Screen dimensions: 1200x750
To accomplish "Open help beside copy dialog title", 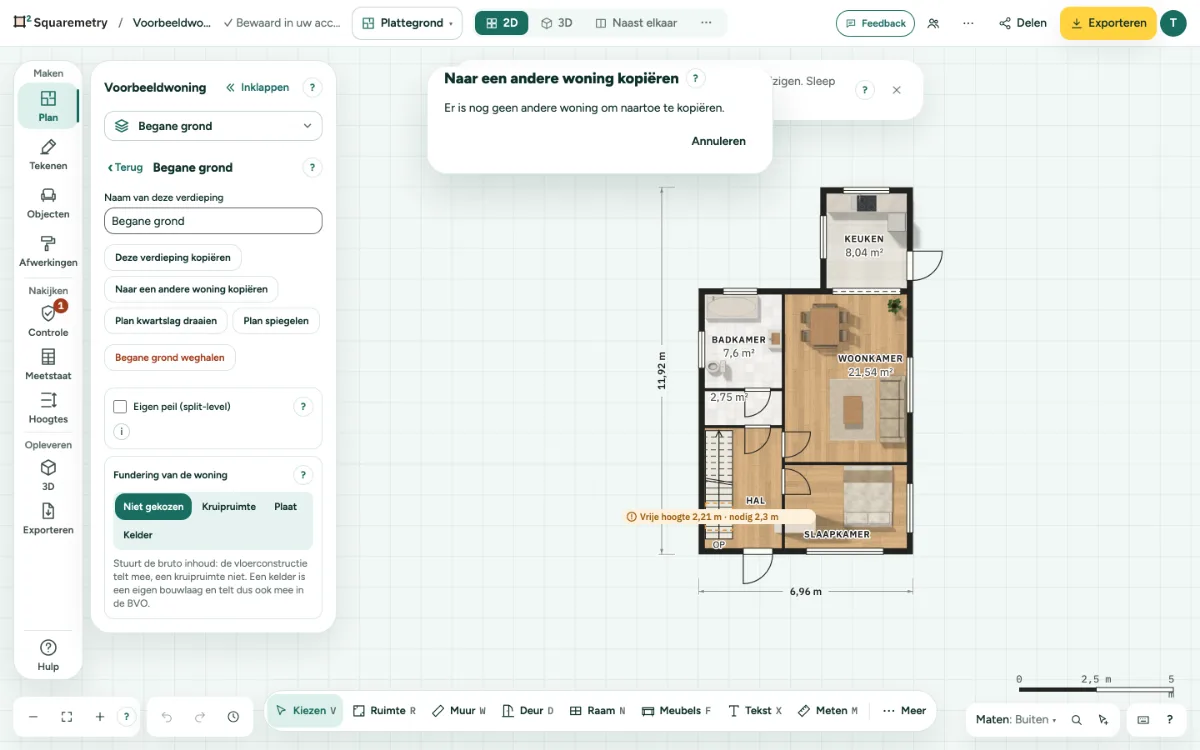I will [x=696, y=79].
